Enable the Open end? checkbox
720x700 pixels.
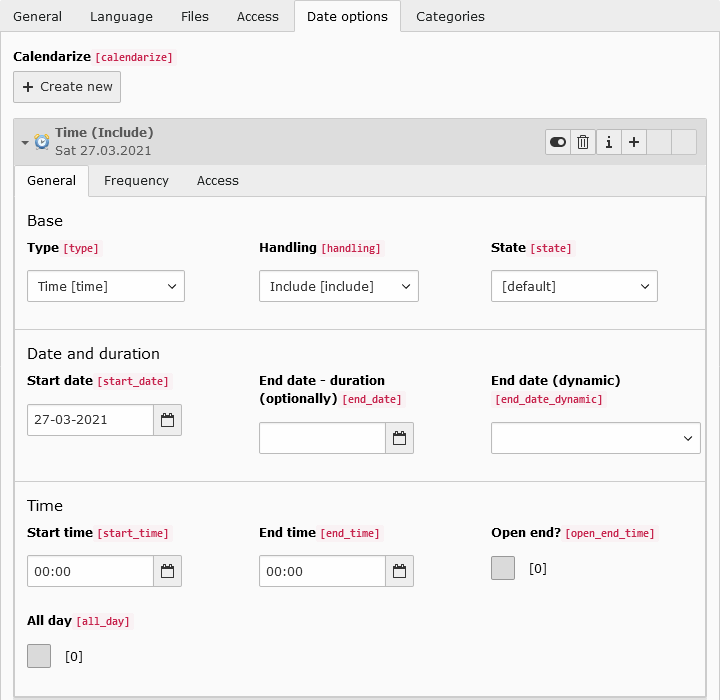pos(503,568)
